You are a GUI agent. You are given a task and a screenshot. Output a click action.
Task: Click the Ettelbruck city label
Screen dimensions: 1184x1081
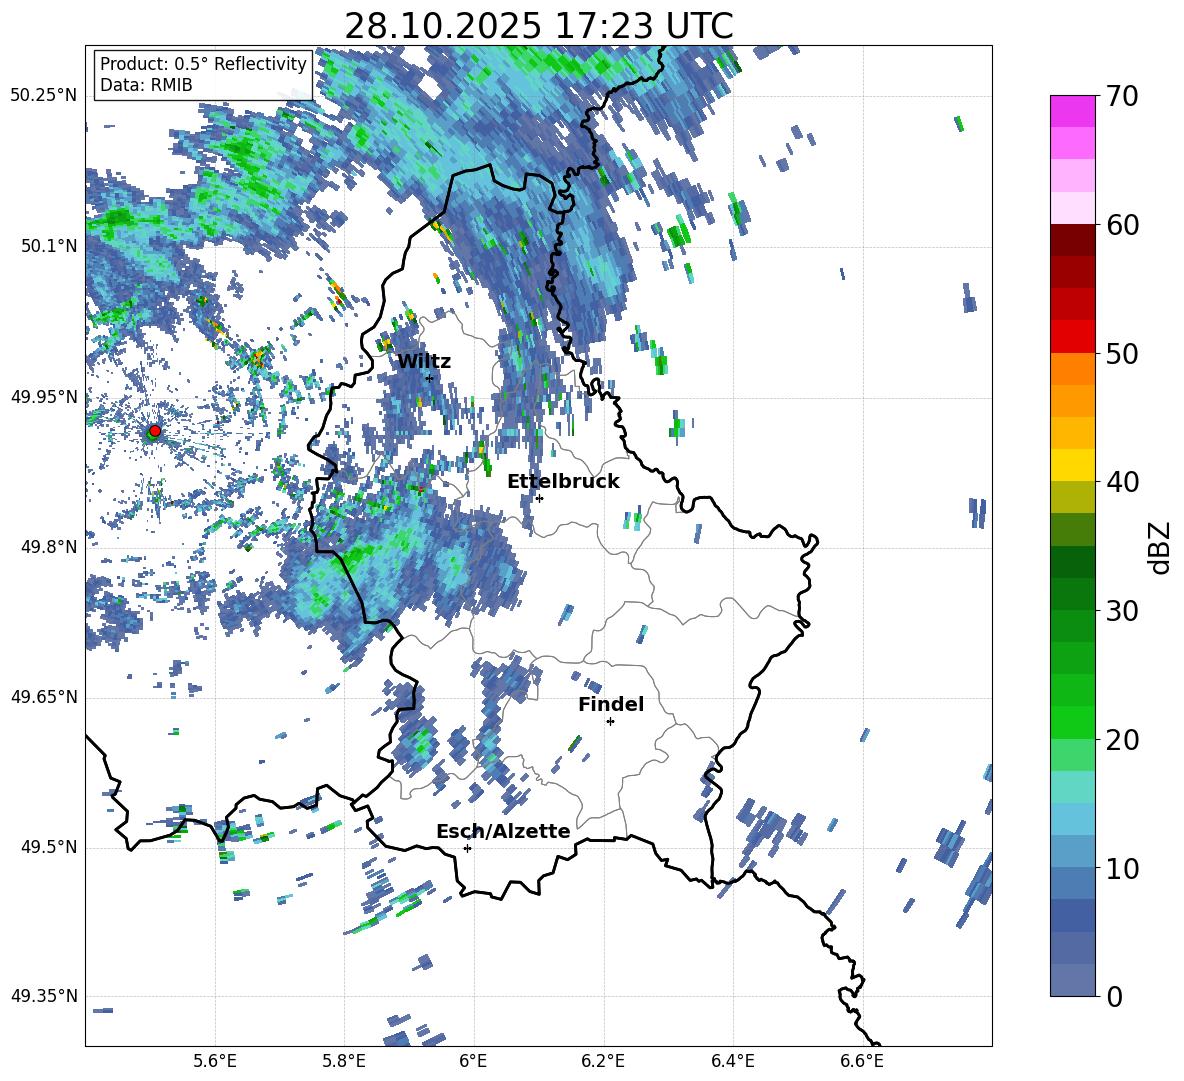coord(563,482)
